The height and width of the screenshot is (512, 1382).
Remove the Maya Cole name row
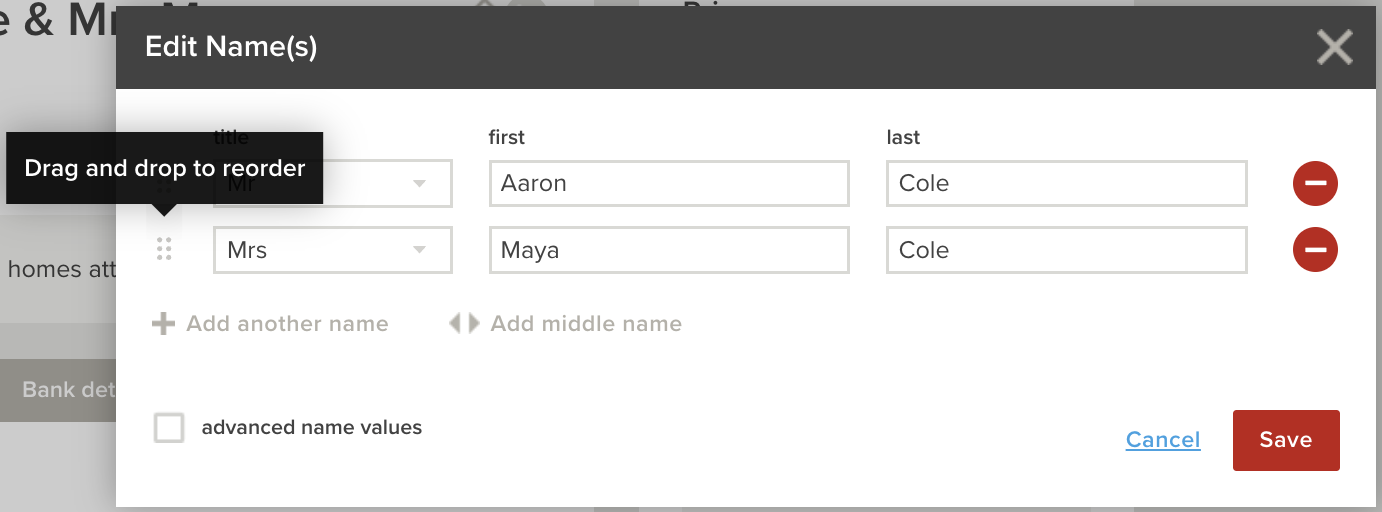[1315, 250]
